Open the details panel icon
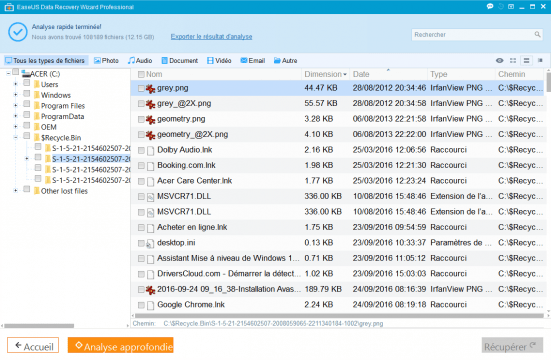The height and width of the screenshot is (360, 551). (540, 60)
